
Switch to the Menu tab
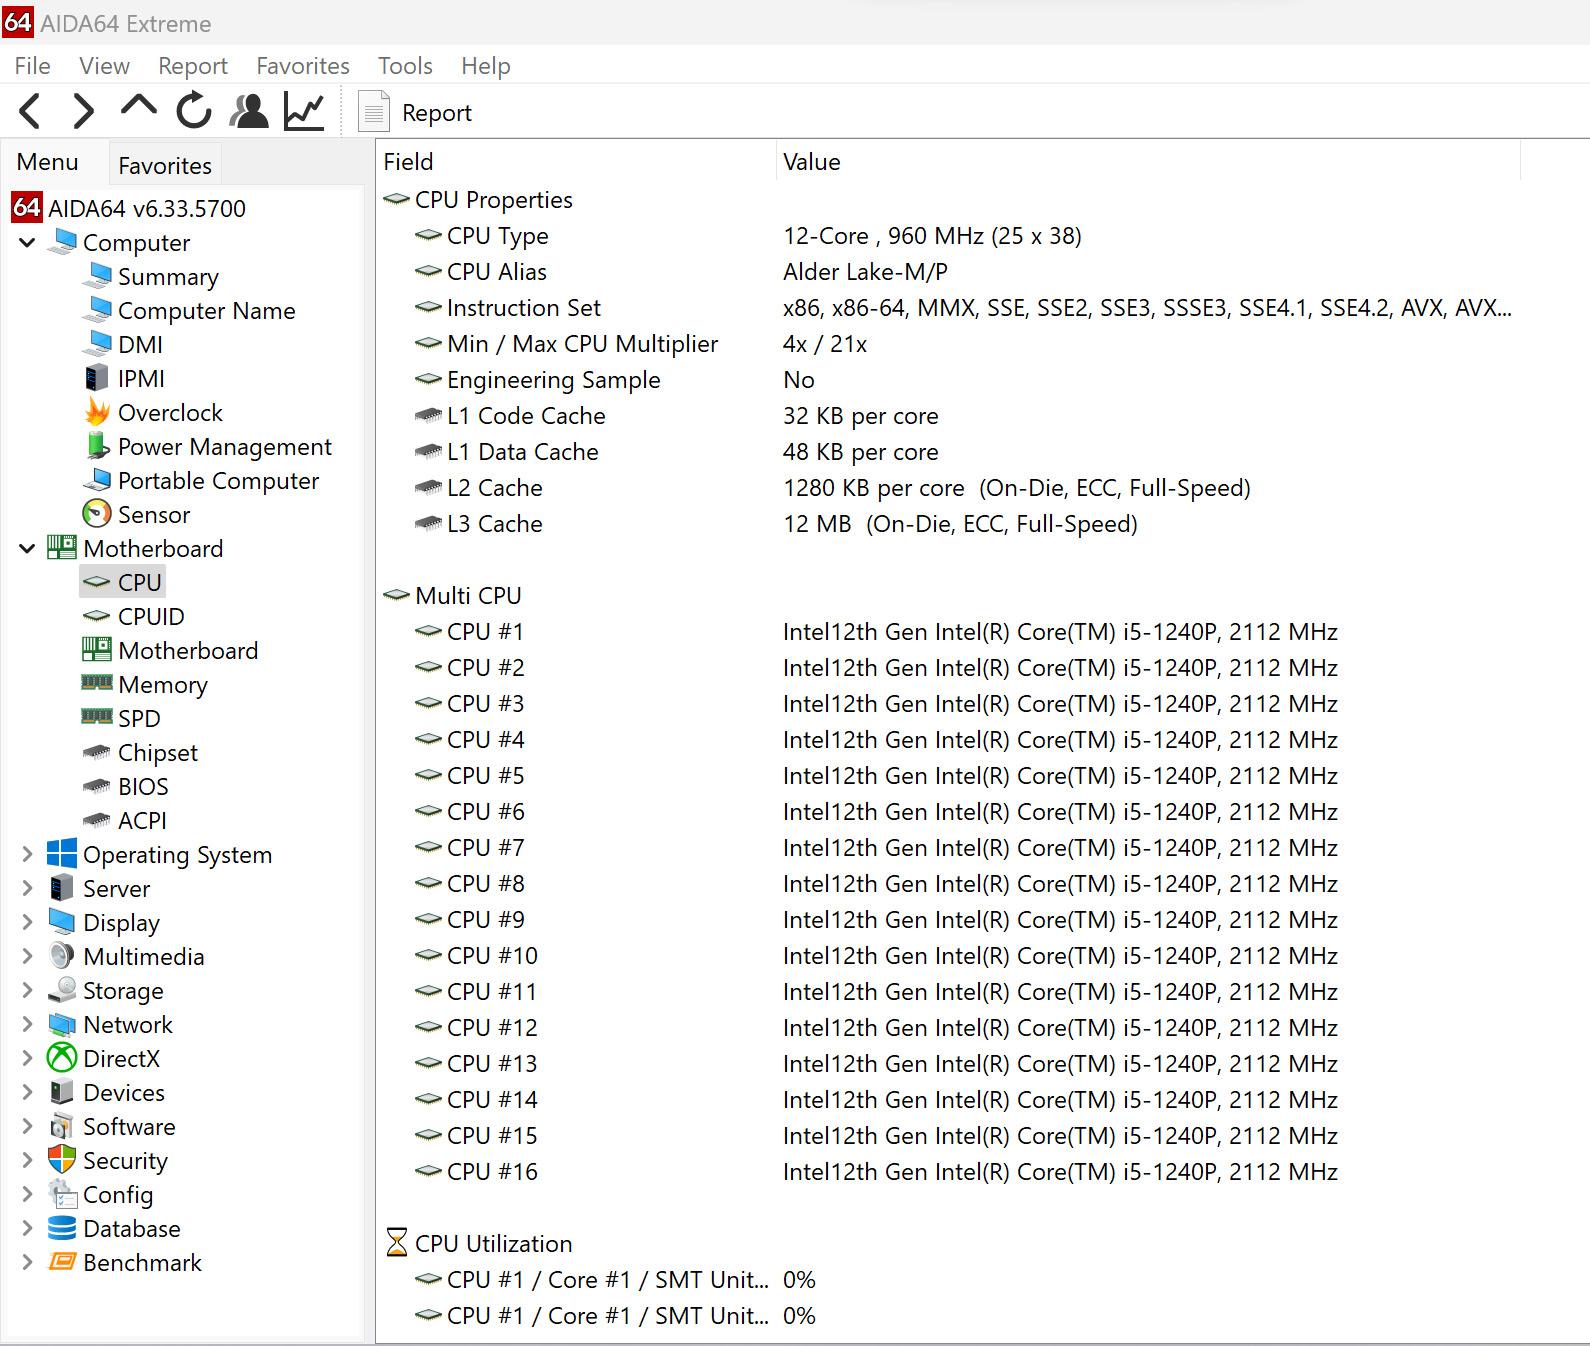tap(47, 162)
